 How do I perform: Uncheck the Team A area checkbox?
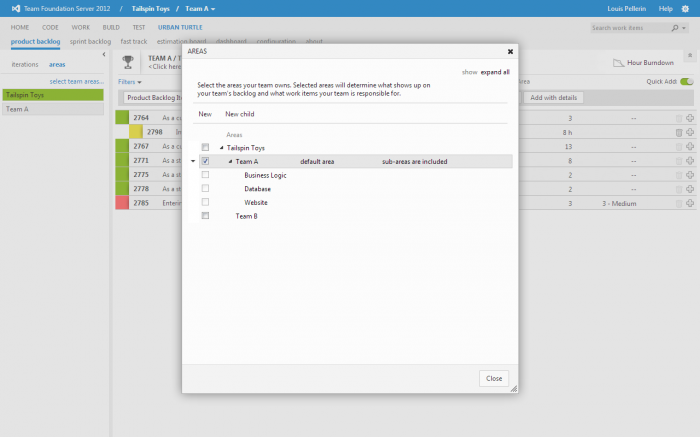[x=205, y=161]
